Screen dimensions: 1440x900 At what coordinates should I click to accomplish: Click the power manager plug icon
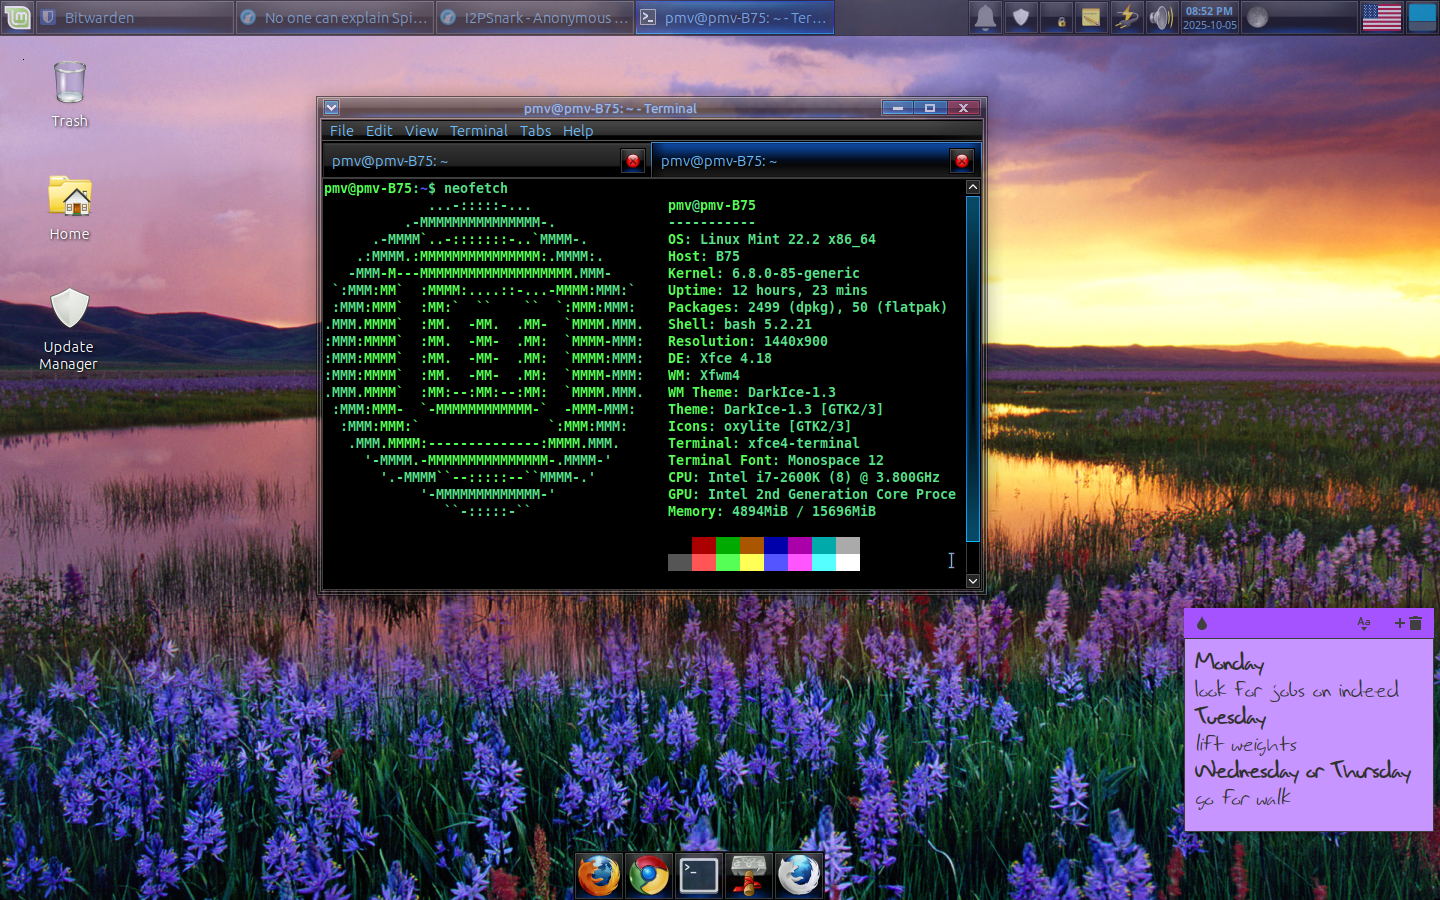(x=1126, y=17)
